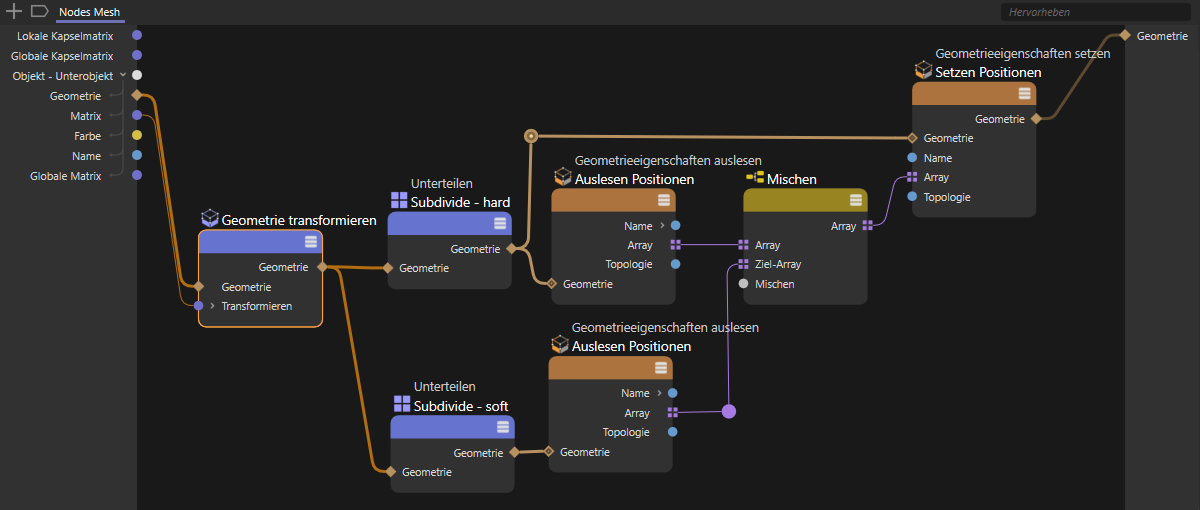The image size is (1200, 510).
Task: Click Geometrie input port of Setzen Positionen
Action: (x=912, y=138)
